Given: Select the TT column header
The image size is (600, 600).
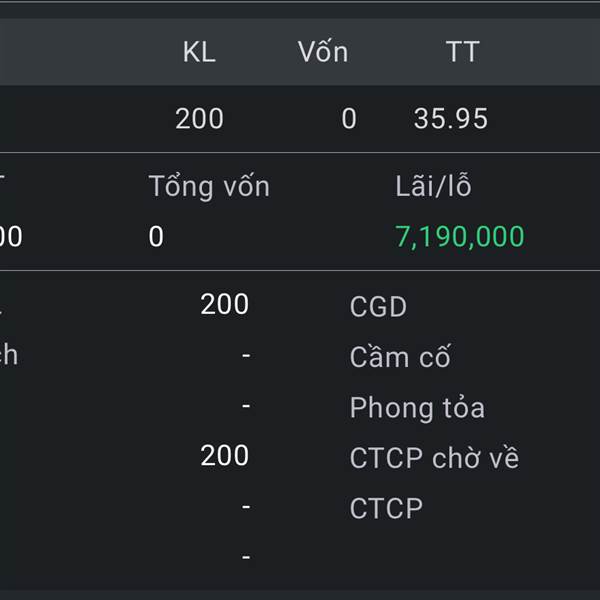Looking at the screenshot, I should pos(462,53).
